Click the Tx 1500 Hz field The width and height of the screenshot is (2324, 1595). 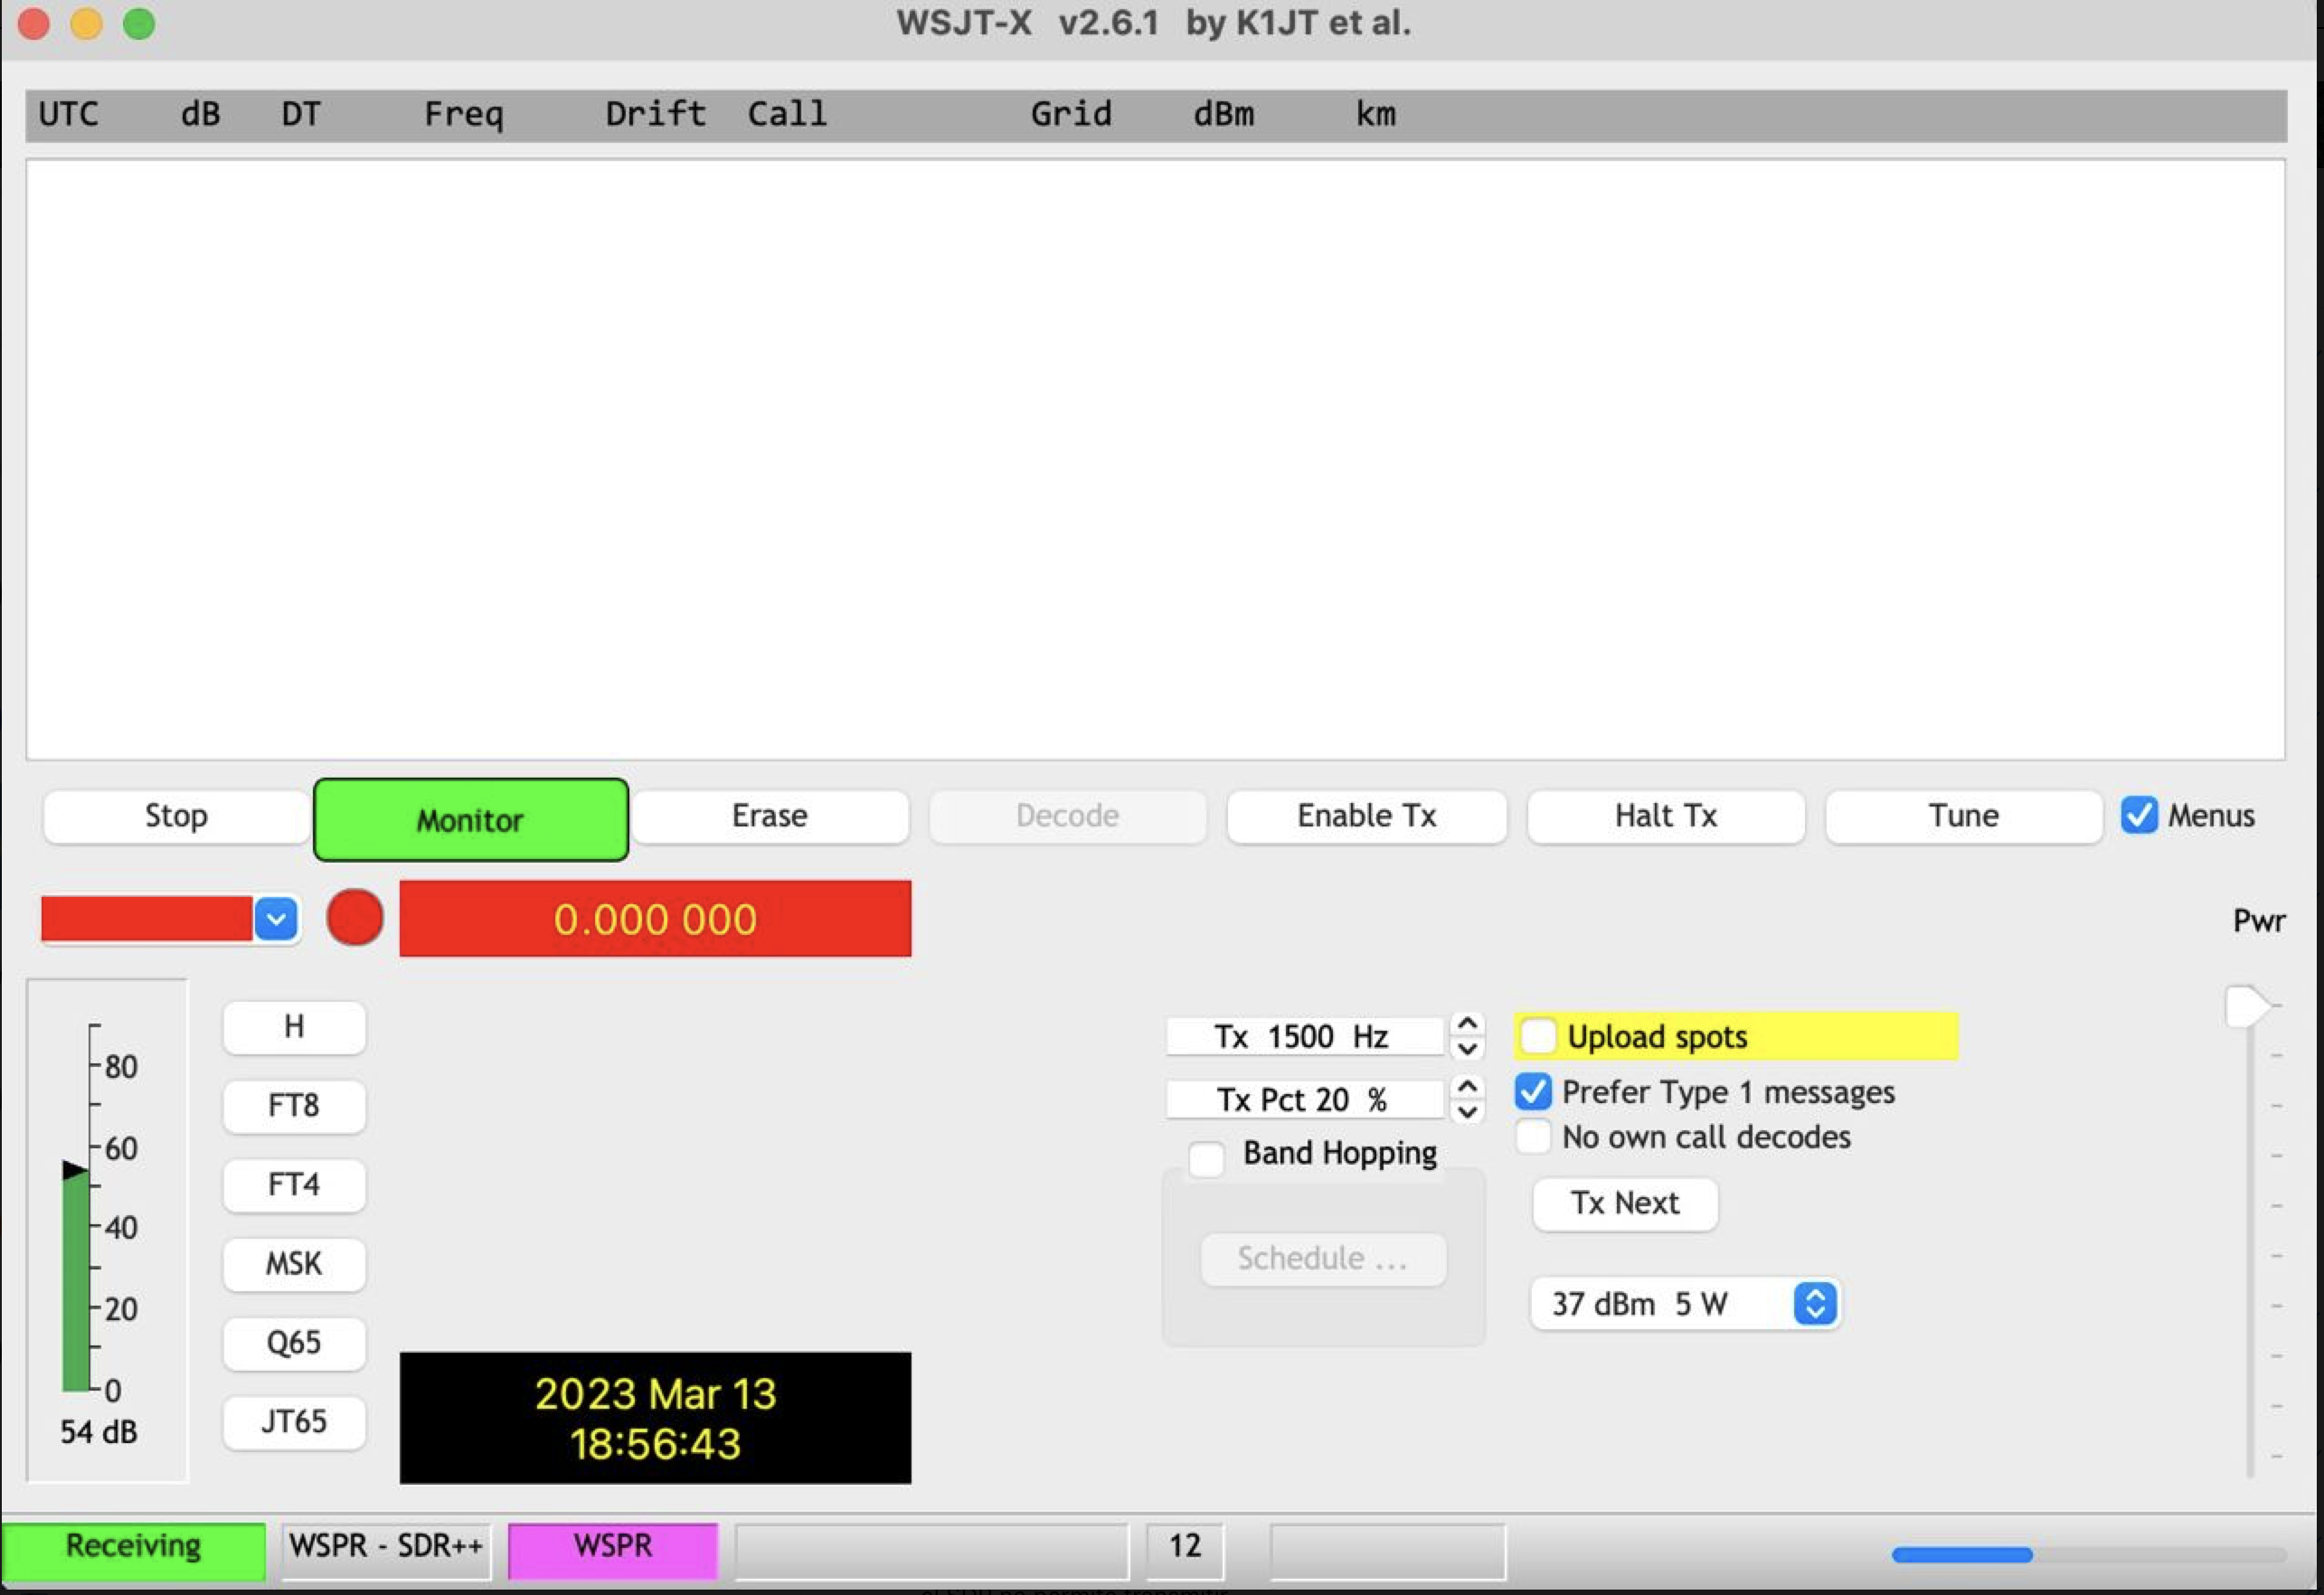[x=1304, y=1036]
